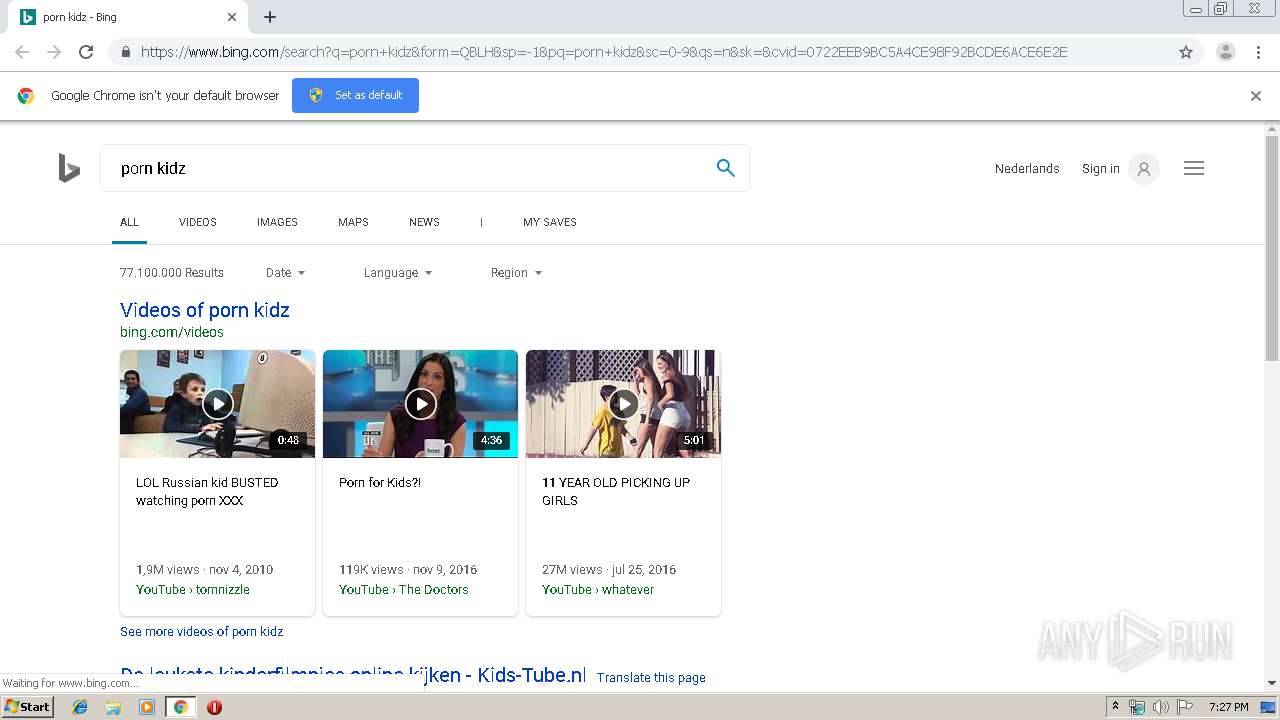Play the 5:01 video thumbnail
This screenshot has width=1280, height=720.
(623, 404)
